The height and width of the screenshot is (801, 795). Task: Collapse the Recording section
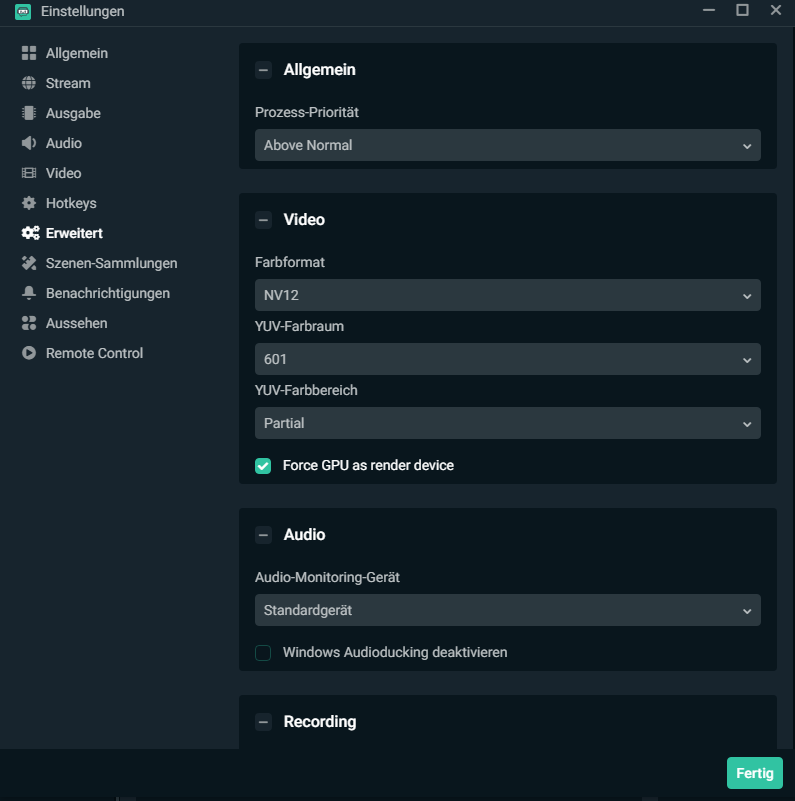coord(263,722)
